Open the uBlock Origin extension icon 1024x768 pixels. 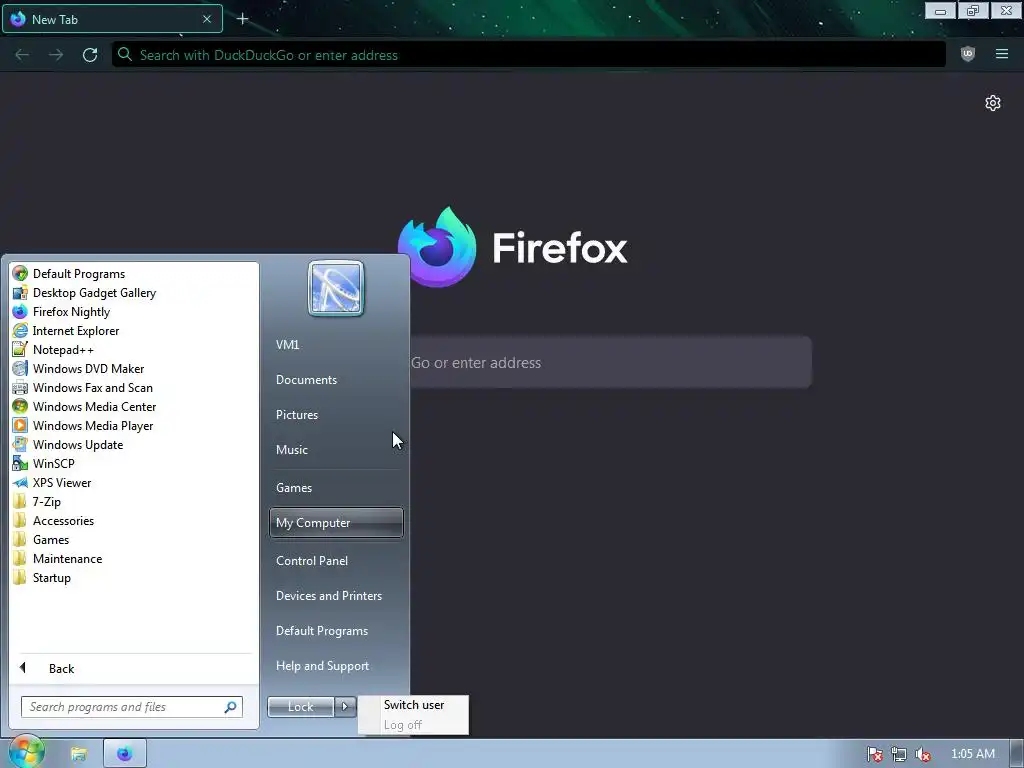pyautogui.click(x=968, y=54)
